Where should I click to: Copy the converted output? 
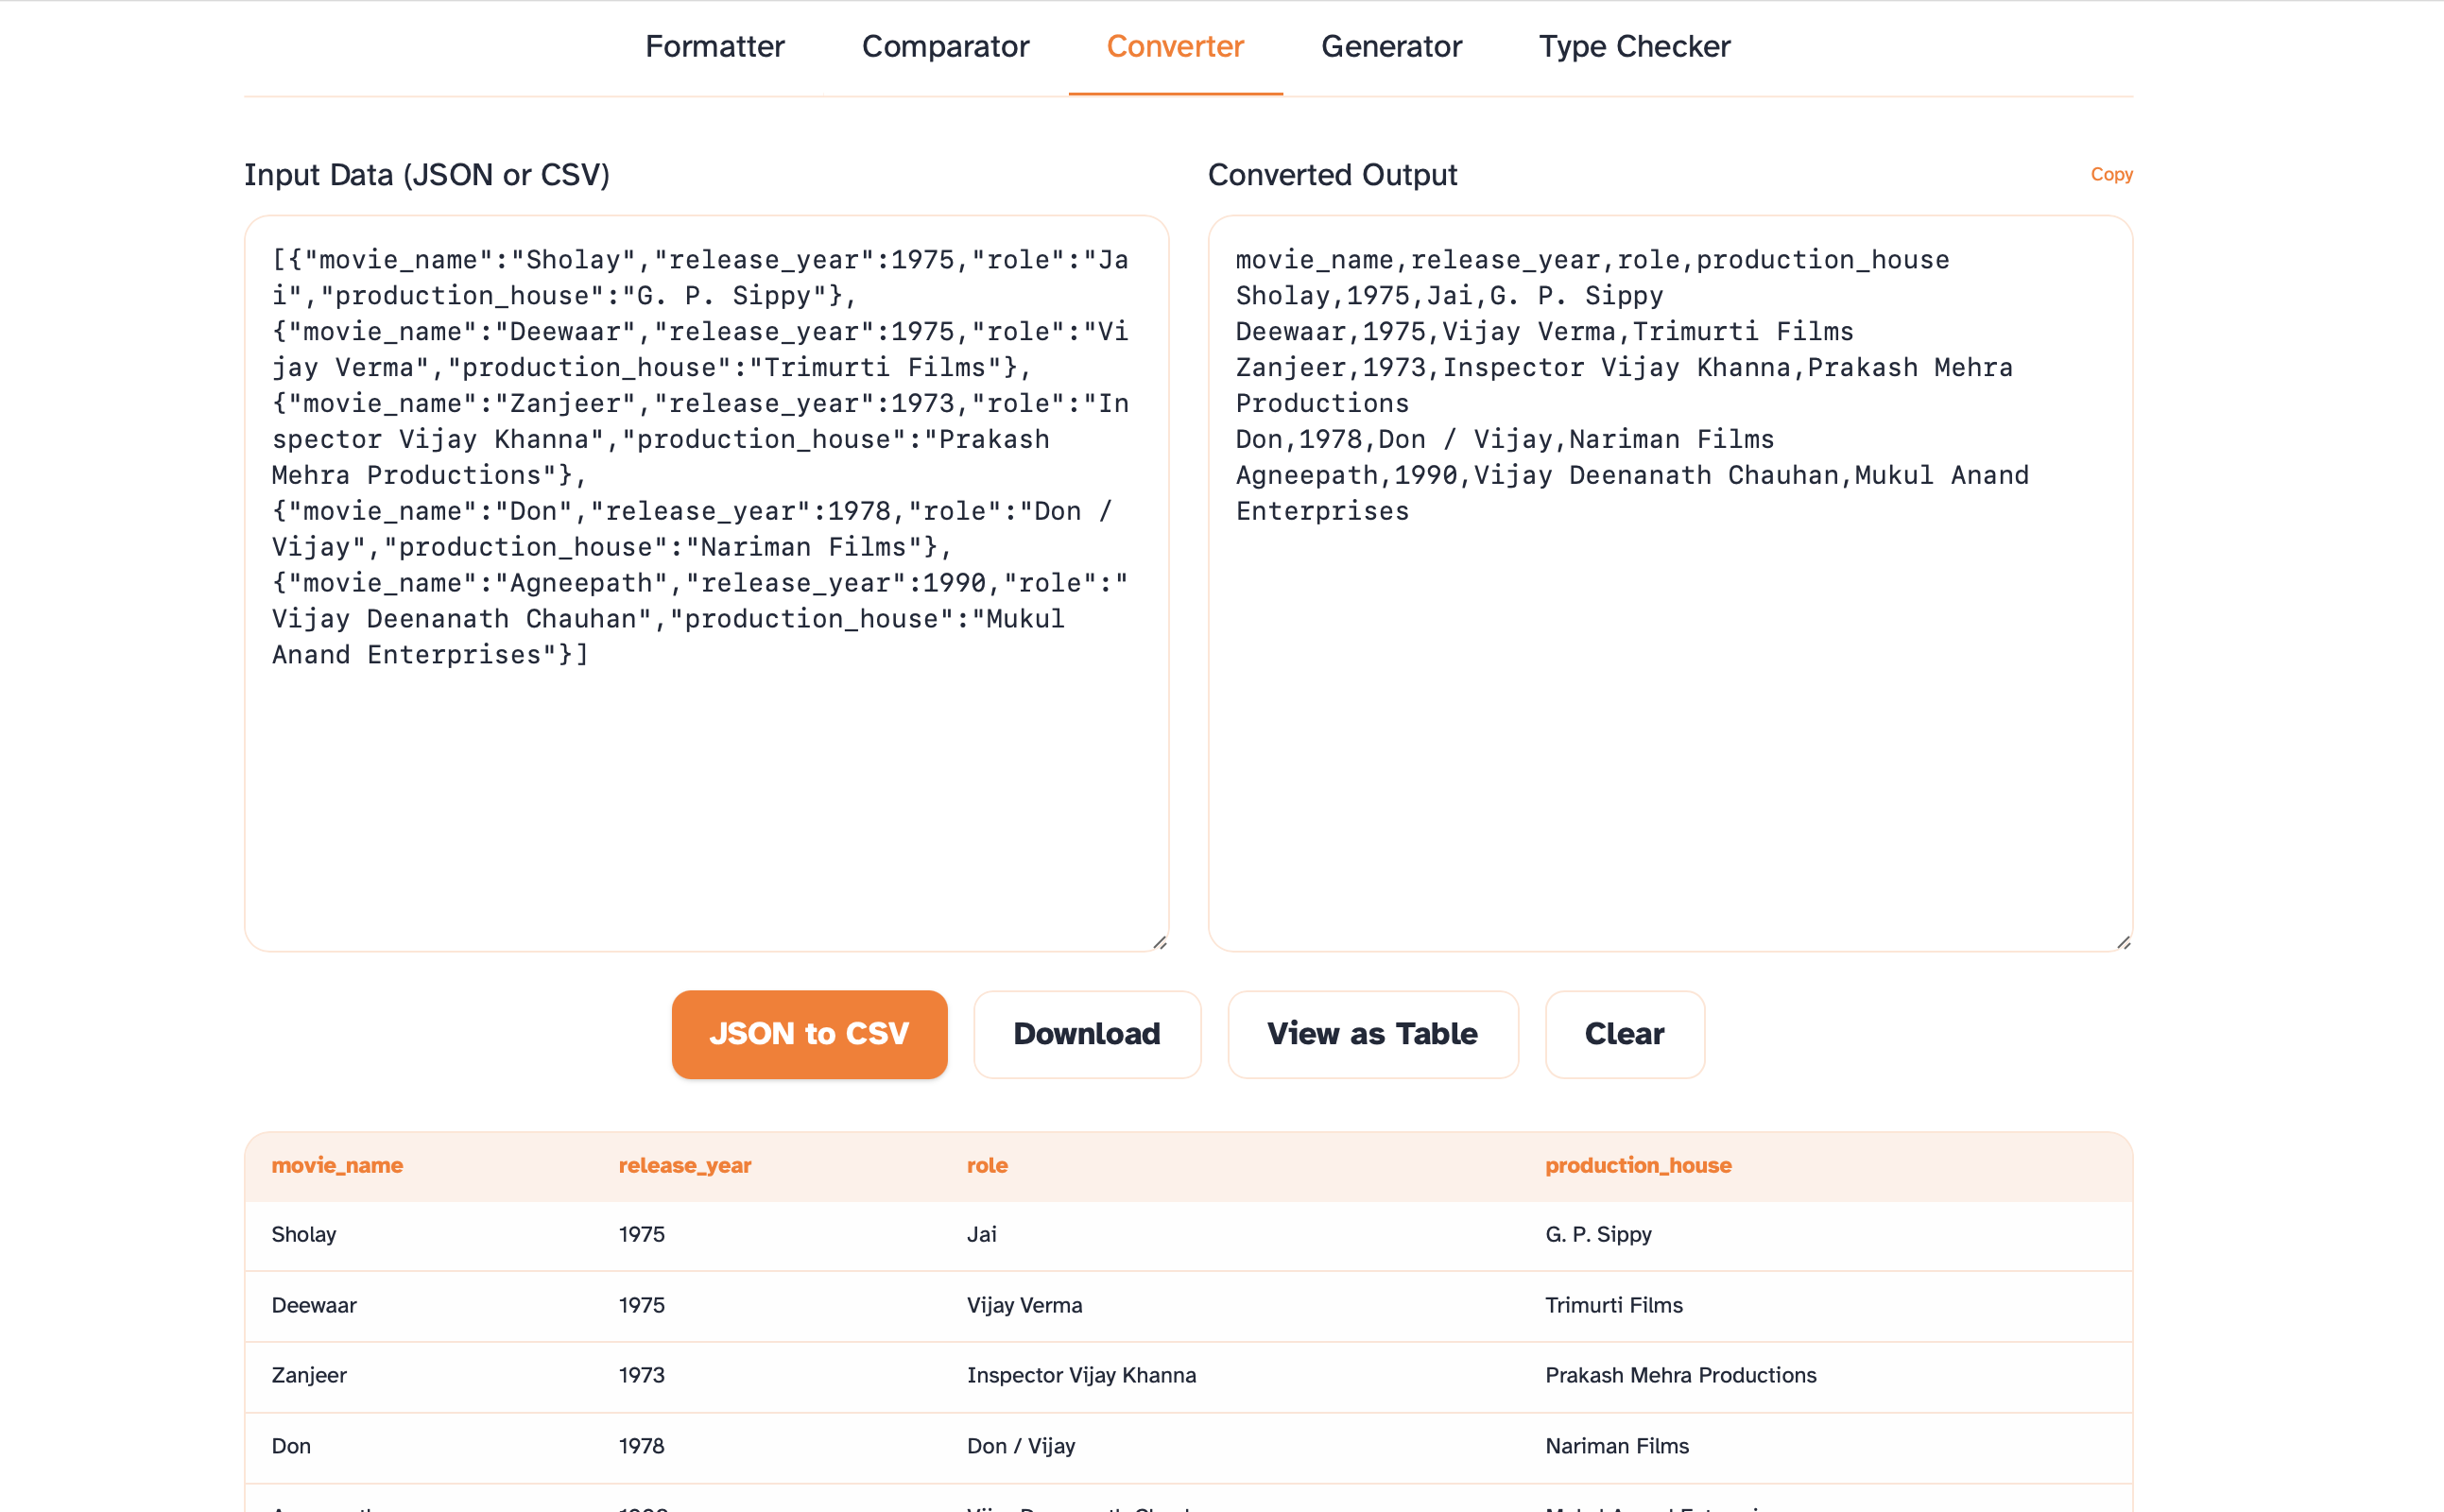(2111, 174)
